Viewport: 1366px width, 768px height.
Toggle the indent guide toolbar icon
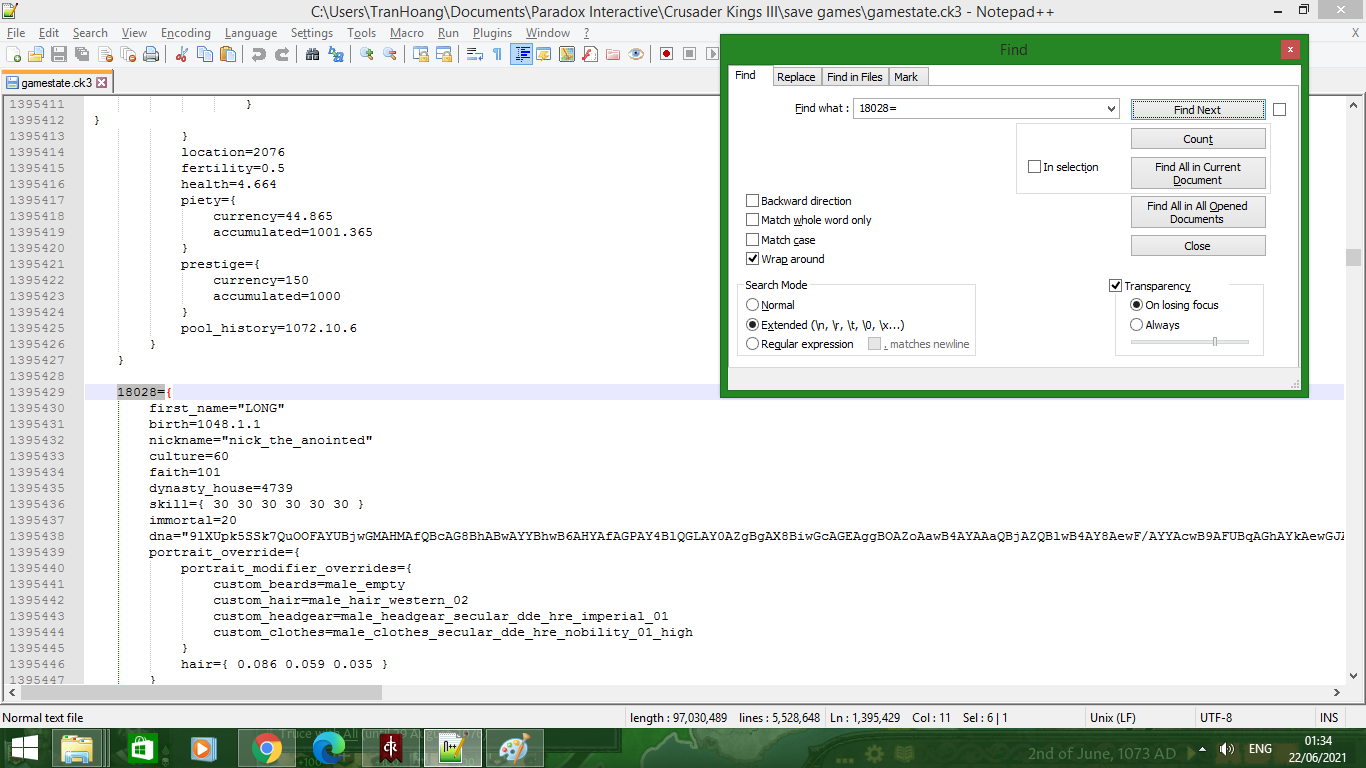click(521, 54)
